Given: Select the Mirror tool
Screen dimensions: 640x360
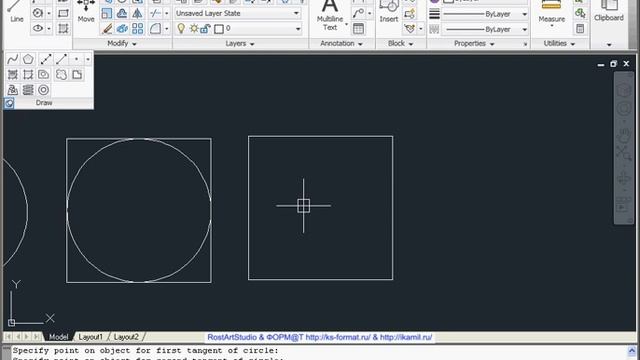Looking at the screenshot, I should 138,13.
